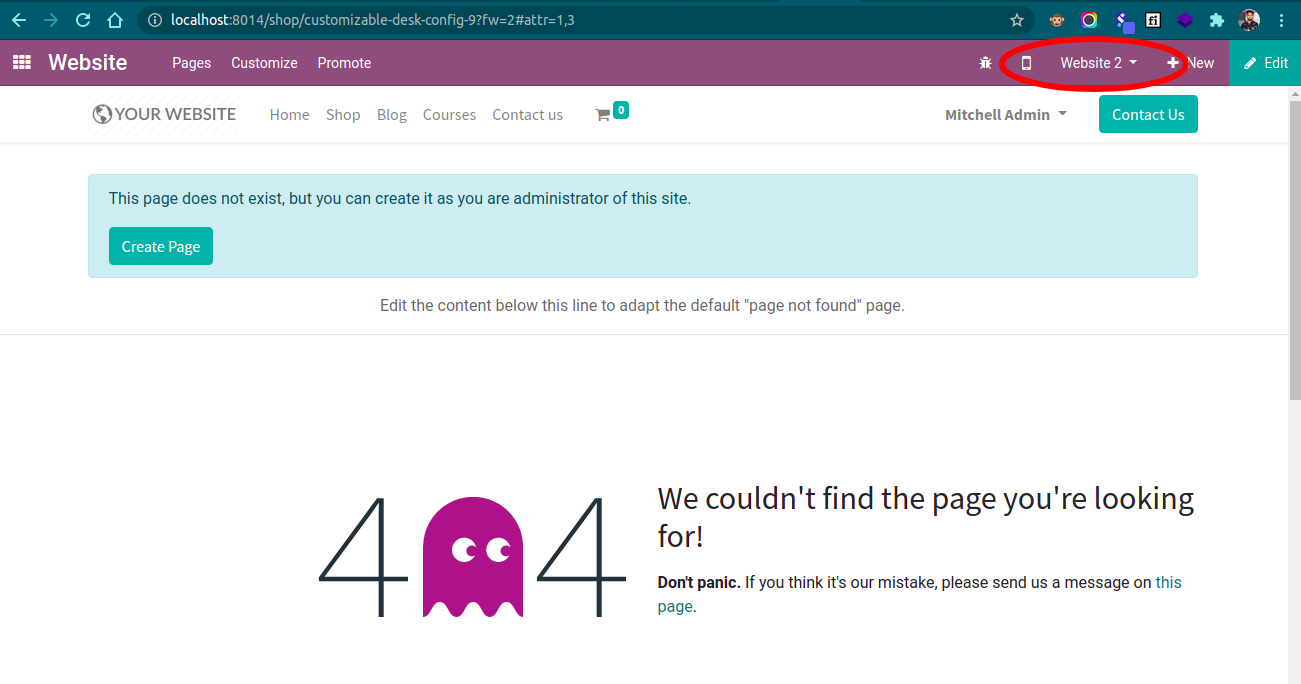1301x684 pixels.
Task: Click the Create Page button
Action: click(161, 247)
